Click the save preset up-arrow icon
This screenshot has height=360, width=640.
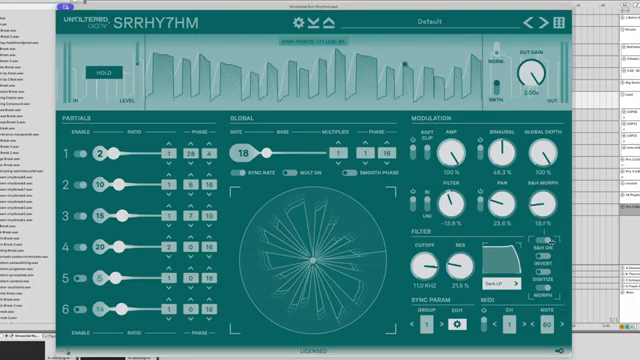pos(329,22)
